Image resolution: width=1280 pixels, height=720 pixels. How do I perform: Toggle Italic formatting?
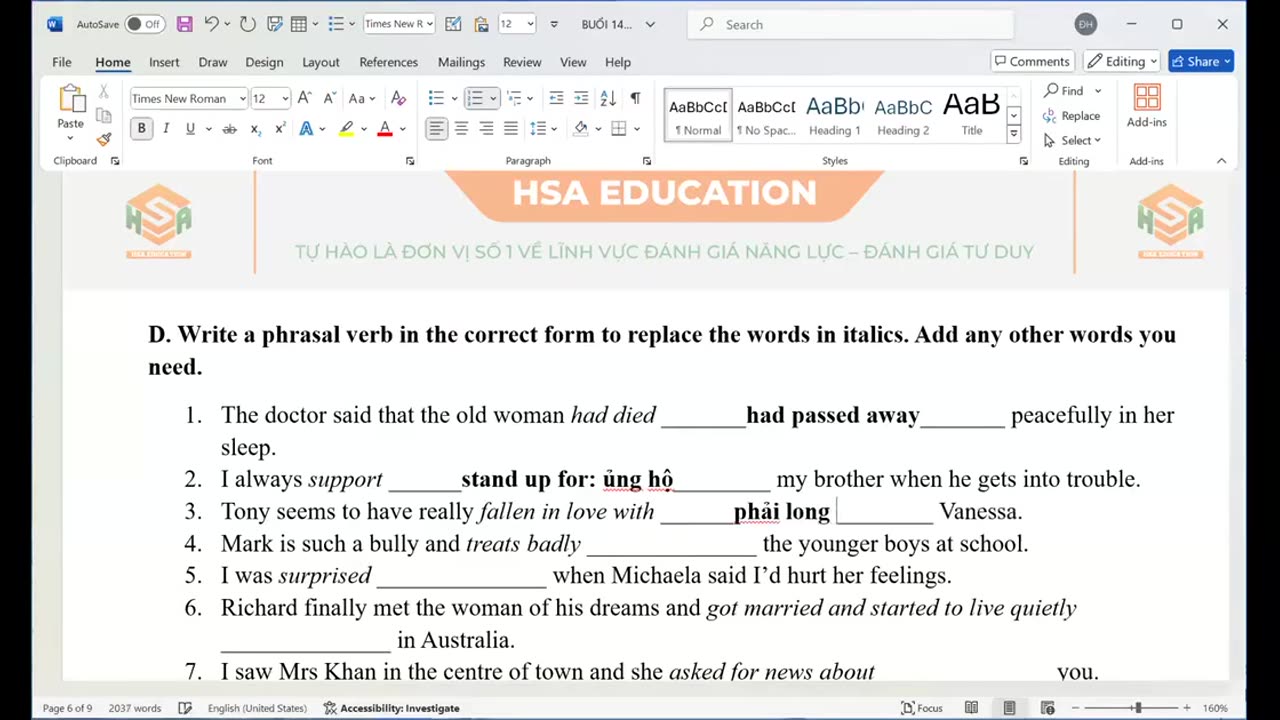pos(166,129)
